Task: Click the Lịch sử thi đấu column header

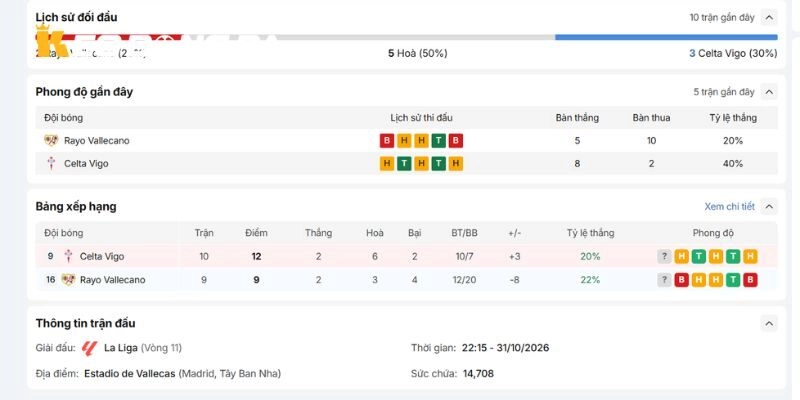Action: [421, 118]
